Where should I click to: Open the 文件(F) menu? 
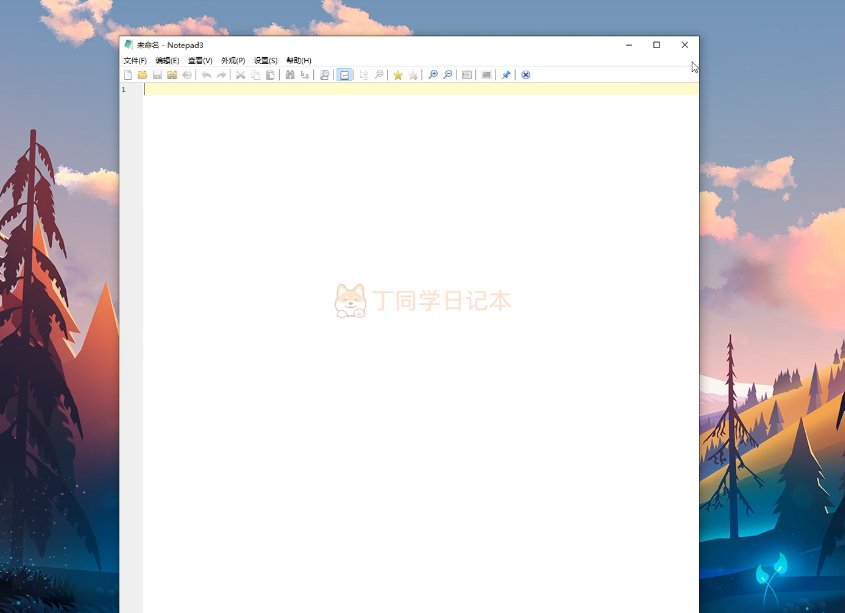pos(135,60)
